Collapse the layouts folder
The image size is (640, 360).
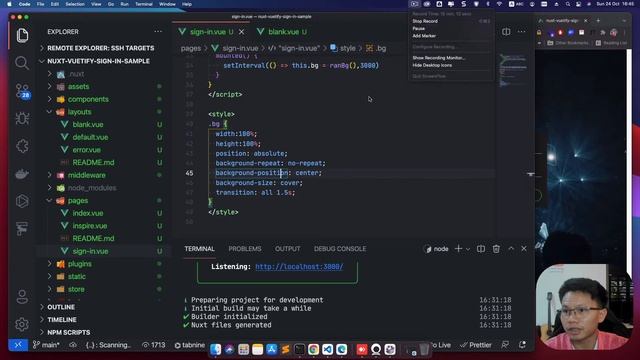80,112
